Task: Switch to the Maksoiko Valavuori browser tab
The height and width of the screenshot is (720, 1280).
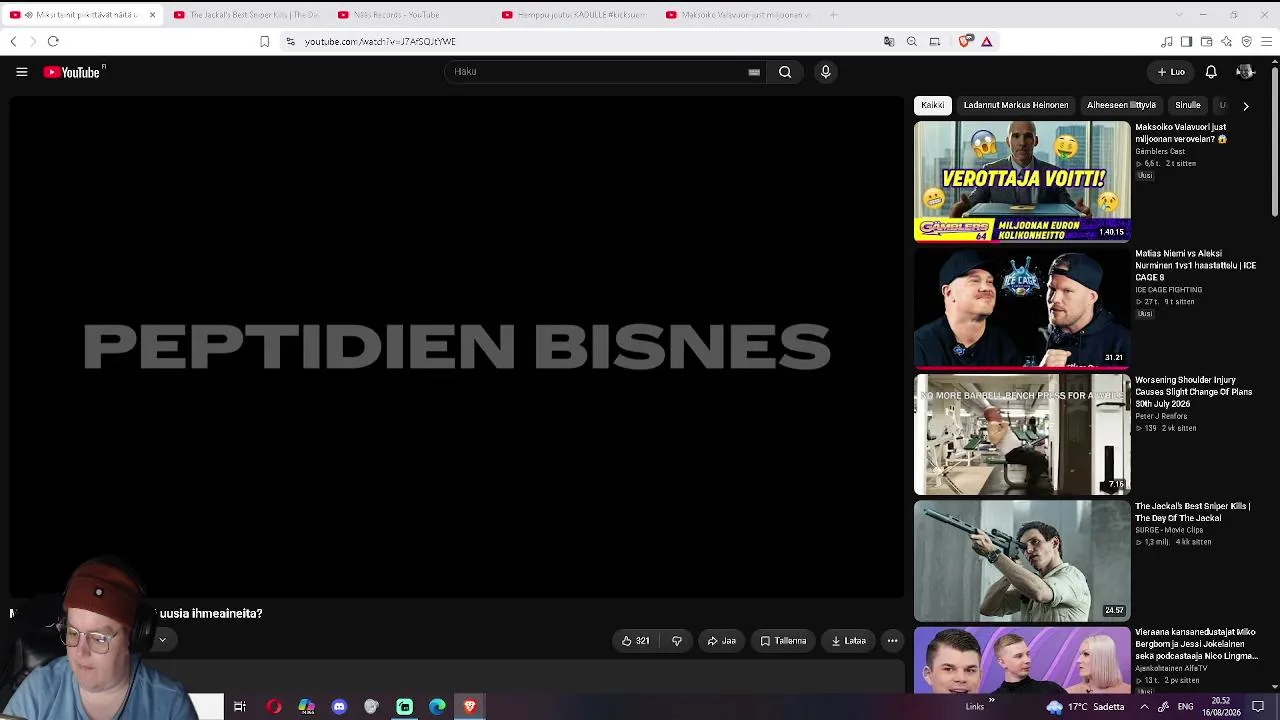Action: tap(738, 15)
